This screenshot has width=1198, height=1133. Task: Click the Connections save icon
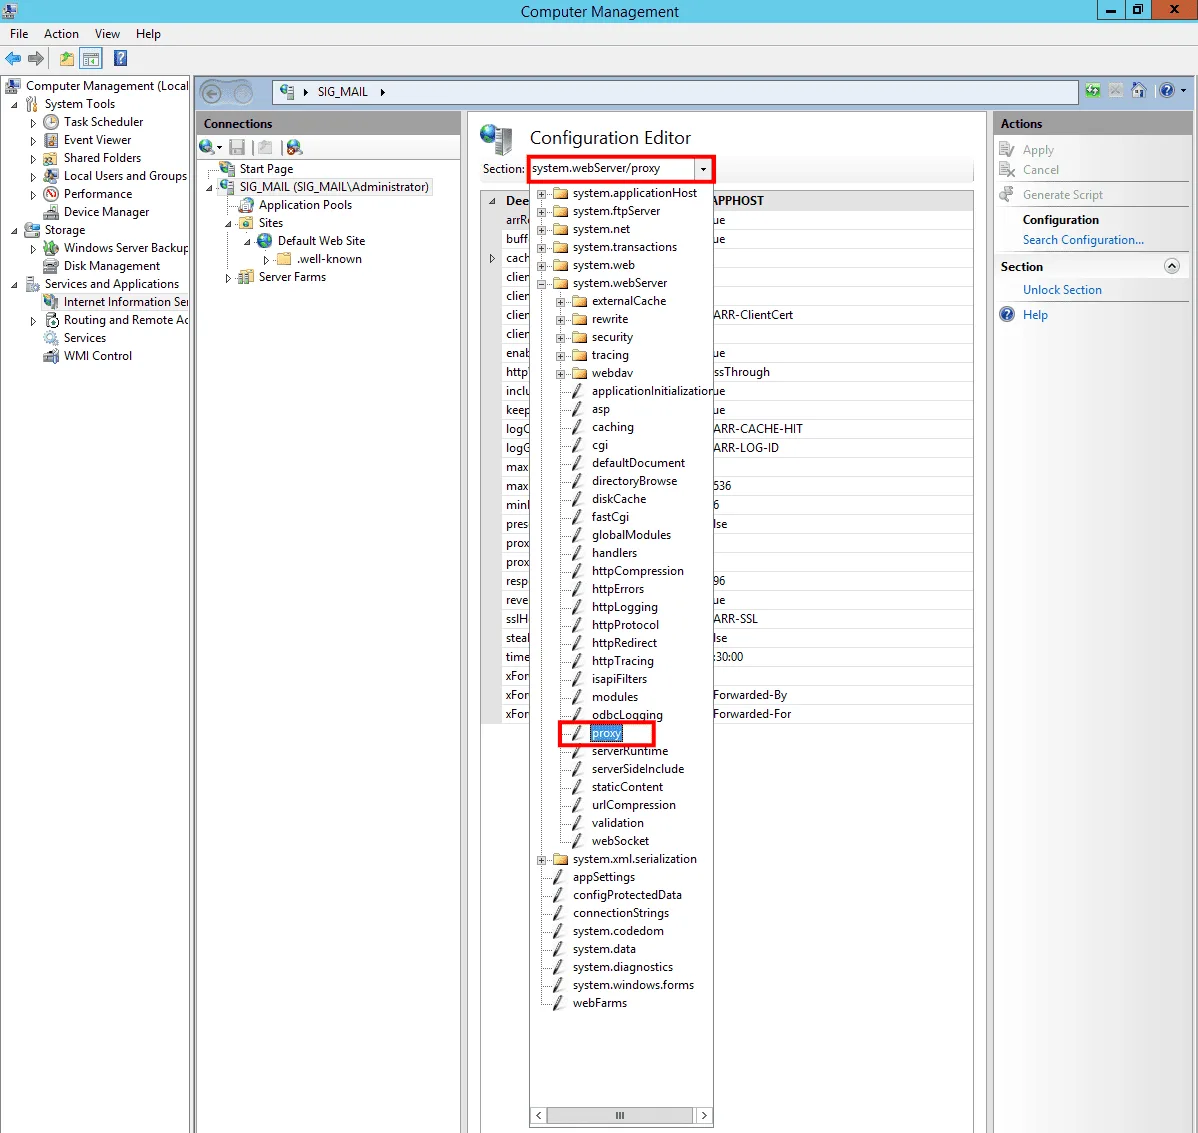(x=238, y=147)
